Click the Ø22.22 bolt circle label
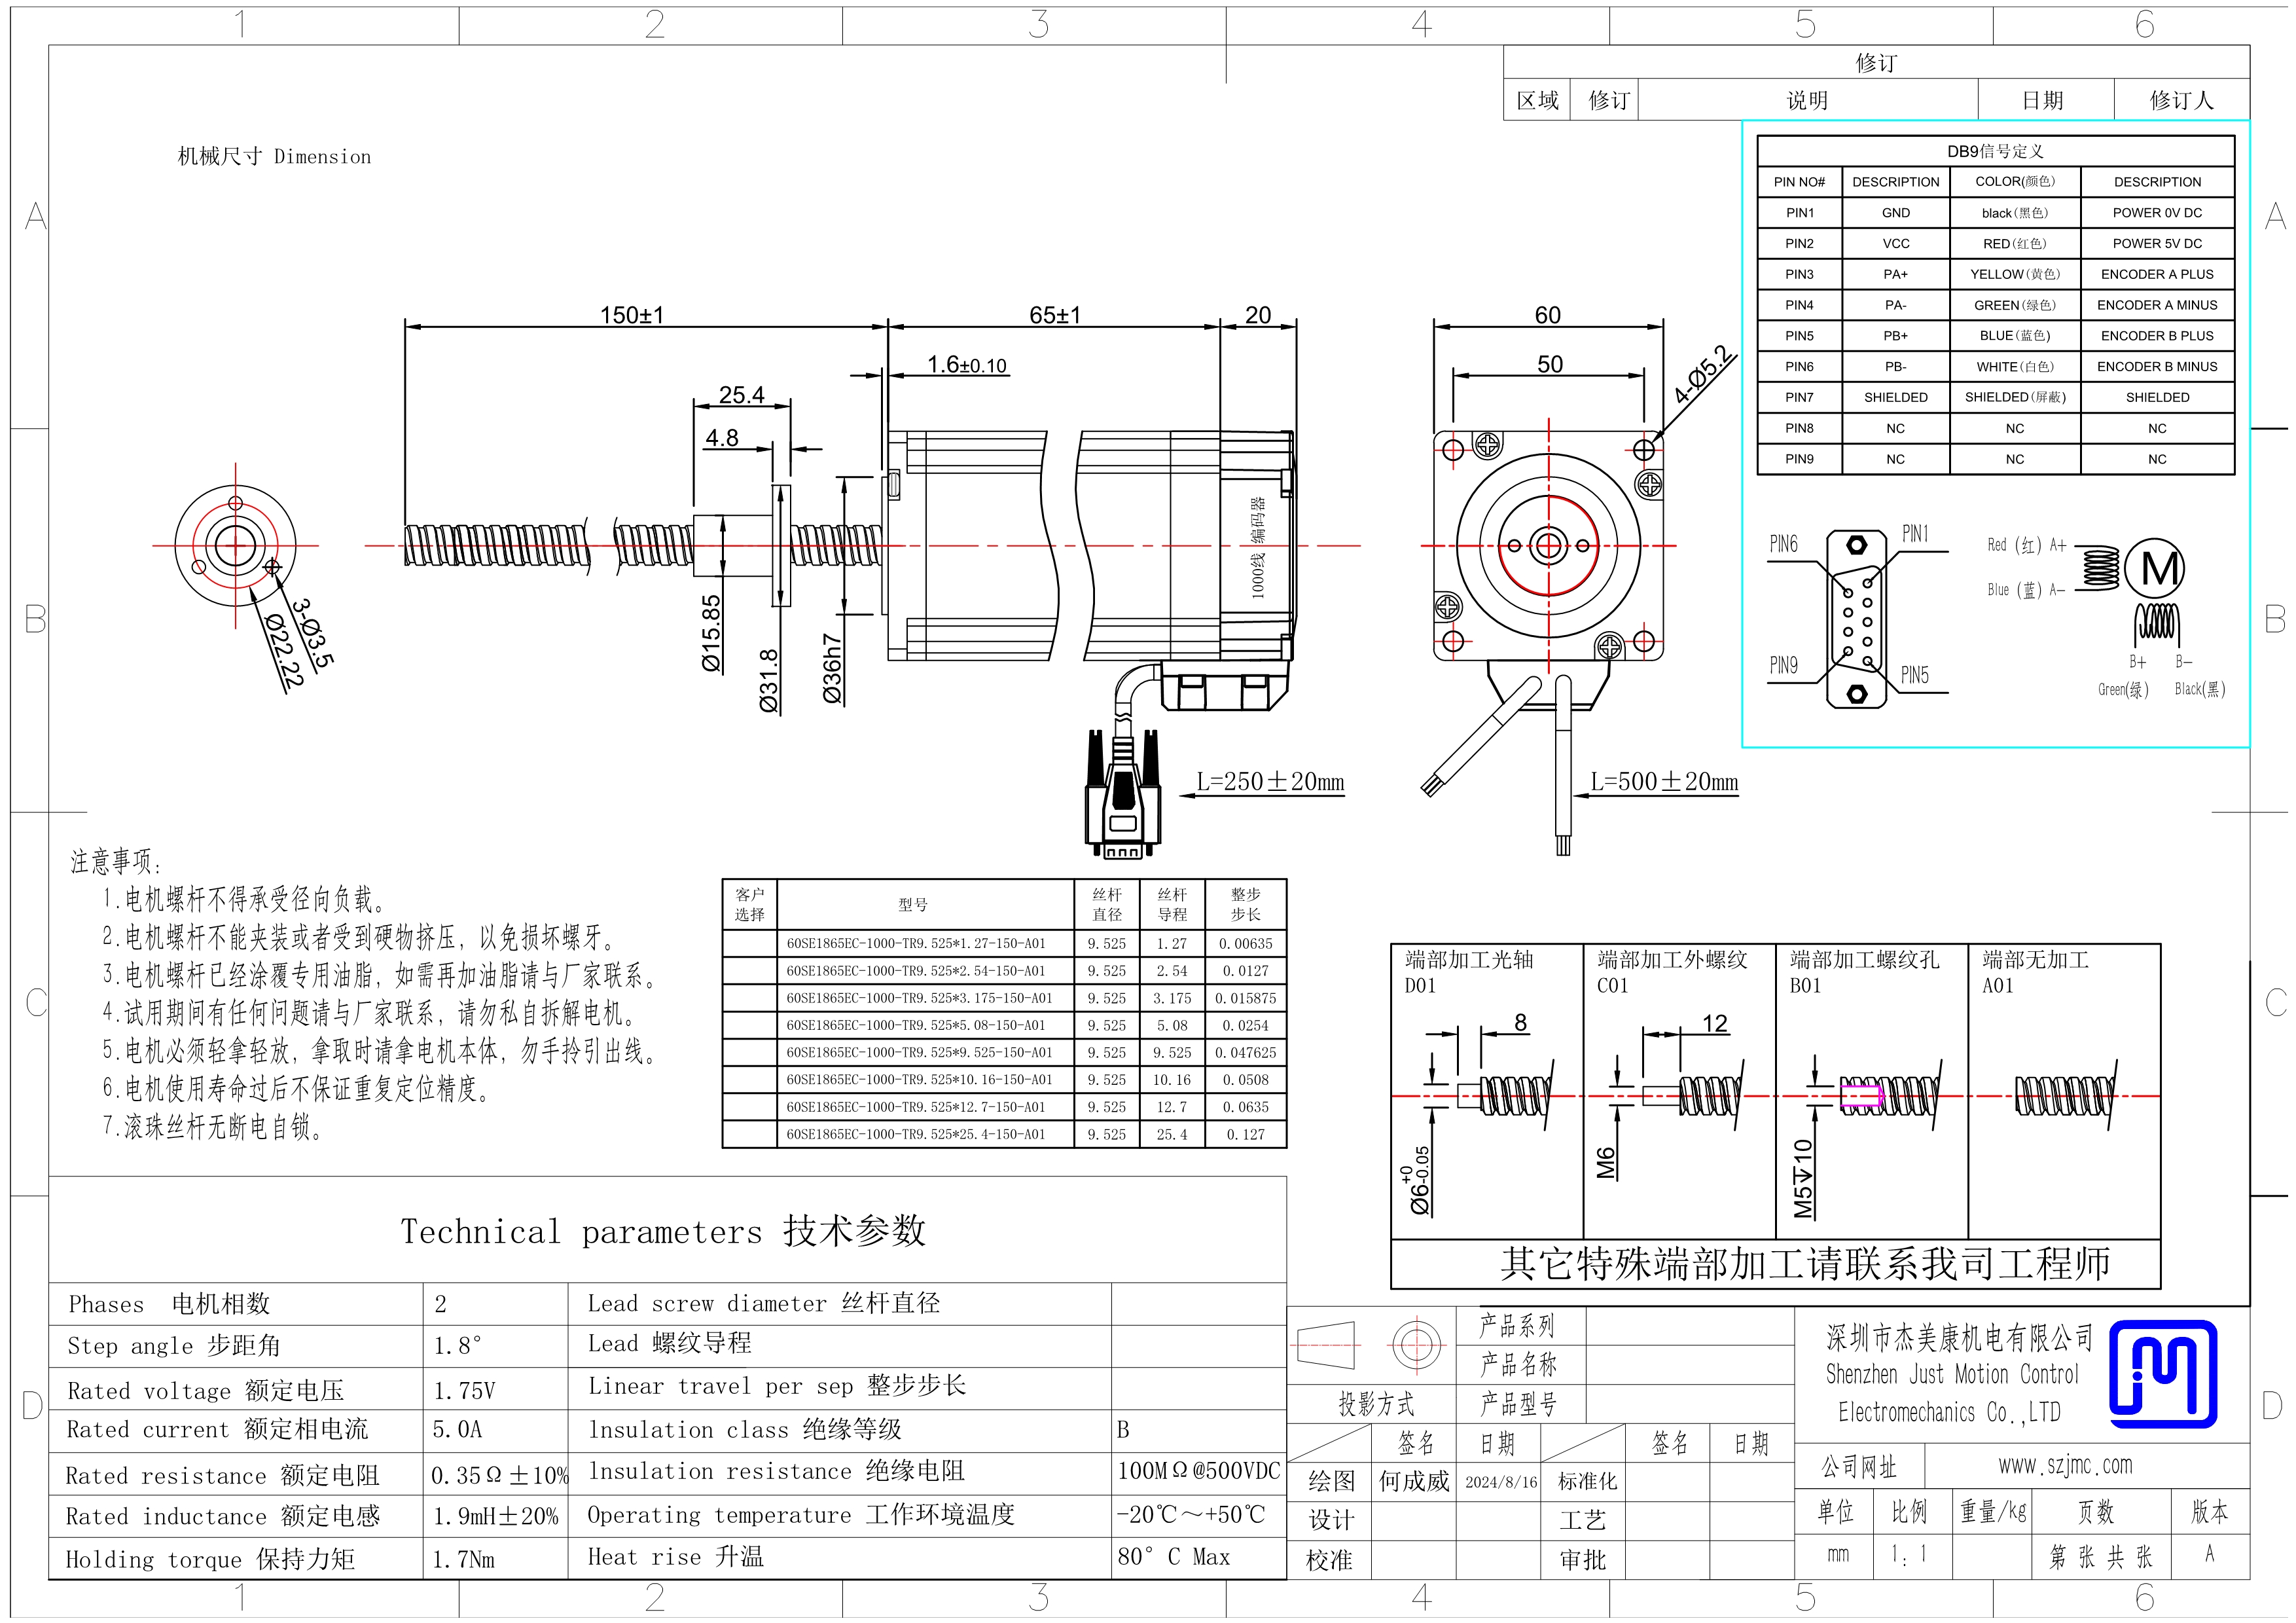 tap(283, 651)
